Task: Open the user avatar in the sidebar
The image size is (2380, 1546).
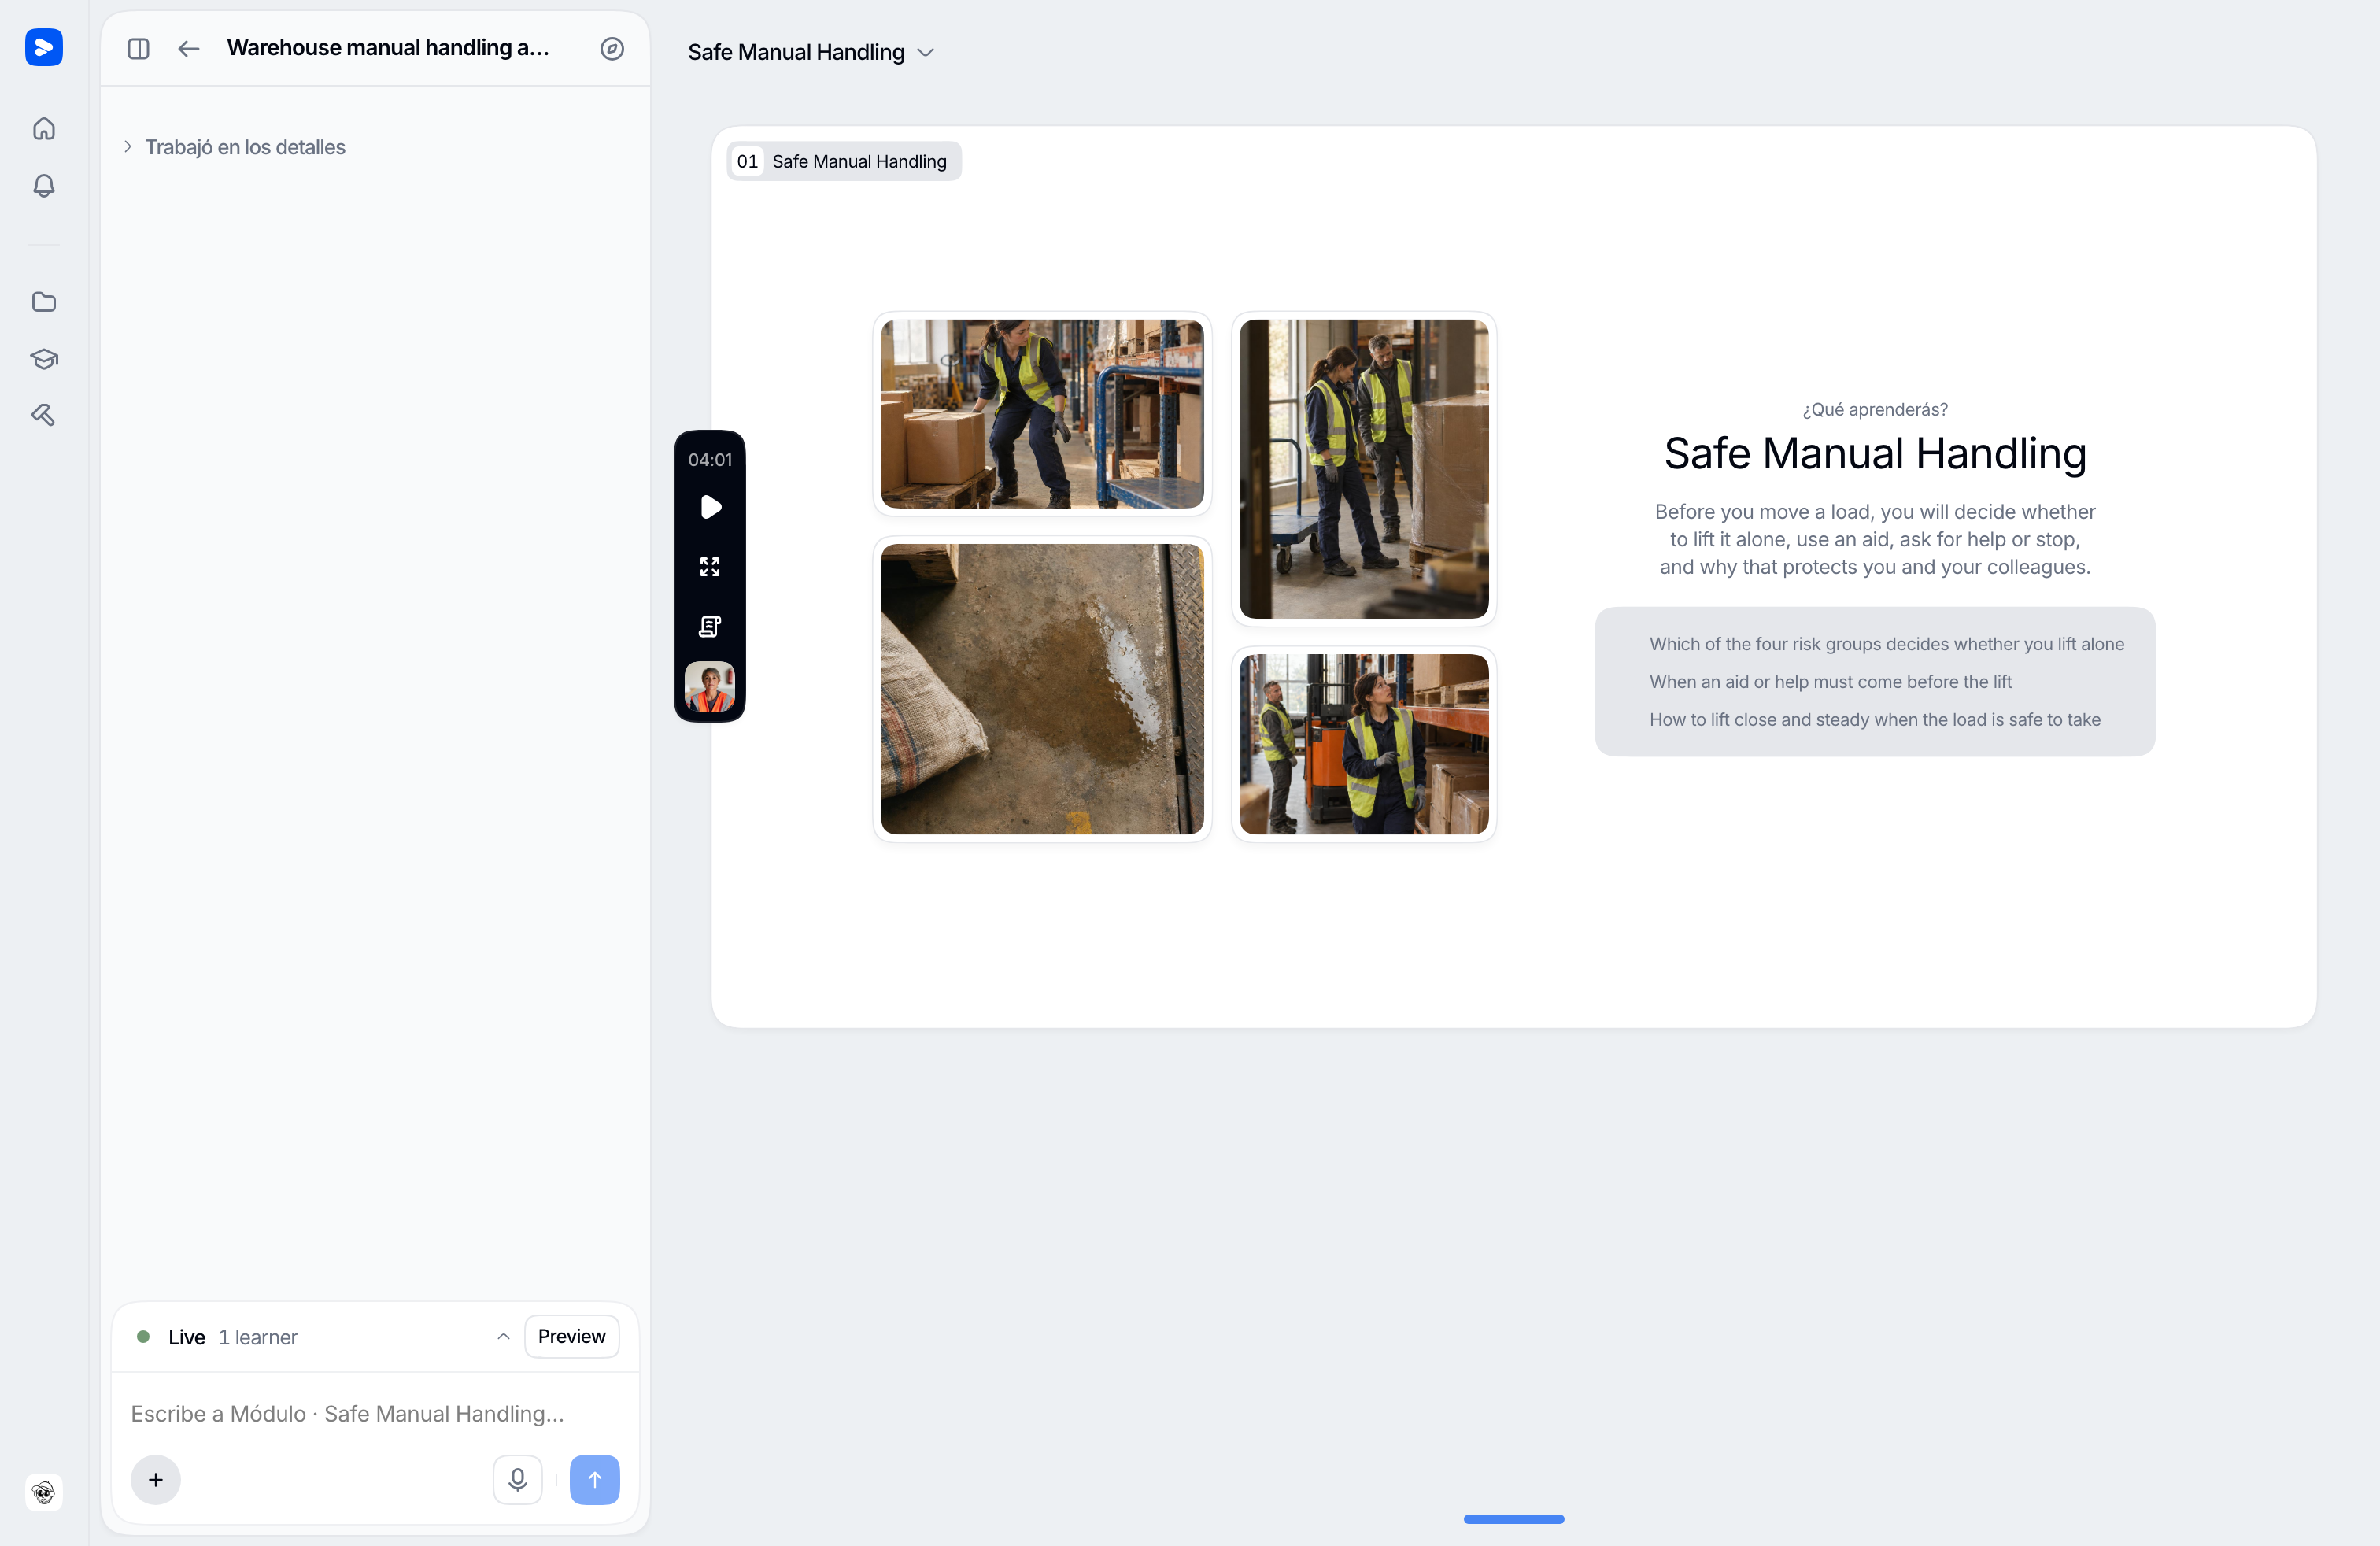Action: (44, 1492)
